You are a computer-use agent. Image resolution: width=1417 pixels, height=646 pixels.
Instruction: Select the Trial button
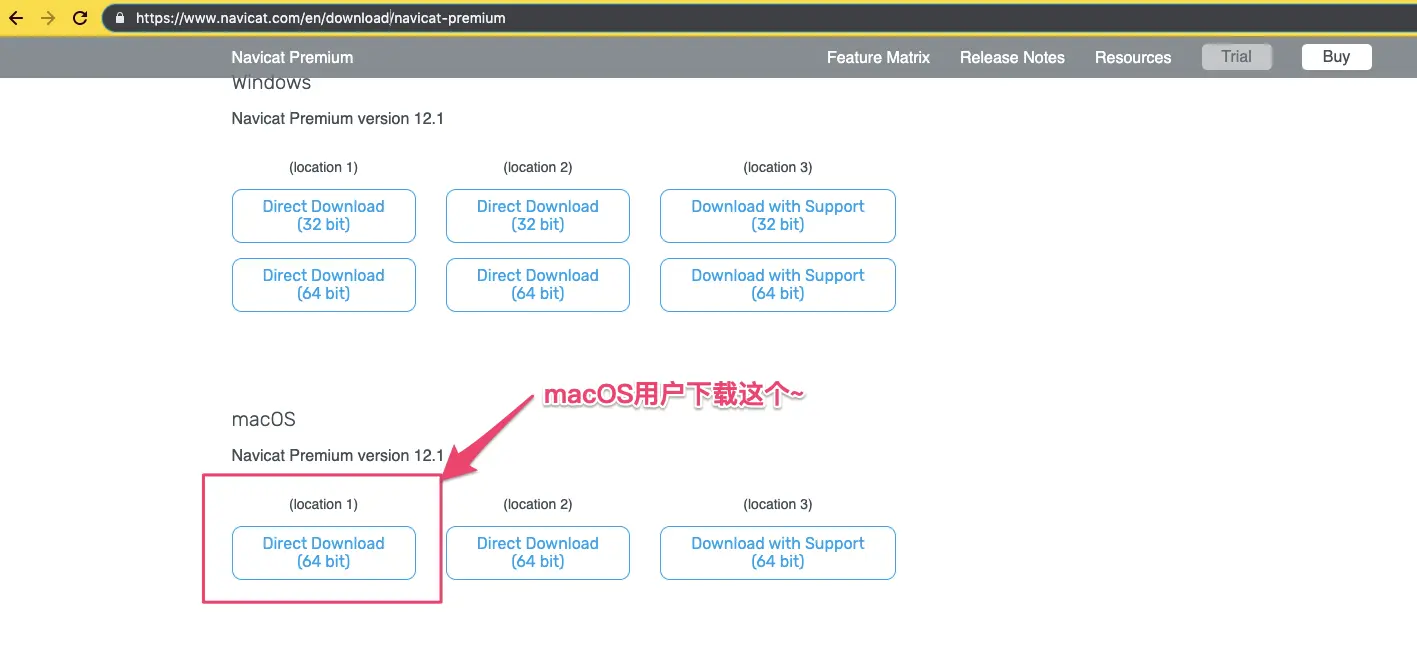click(1237, 57)
